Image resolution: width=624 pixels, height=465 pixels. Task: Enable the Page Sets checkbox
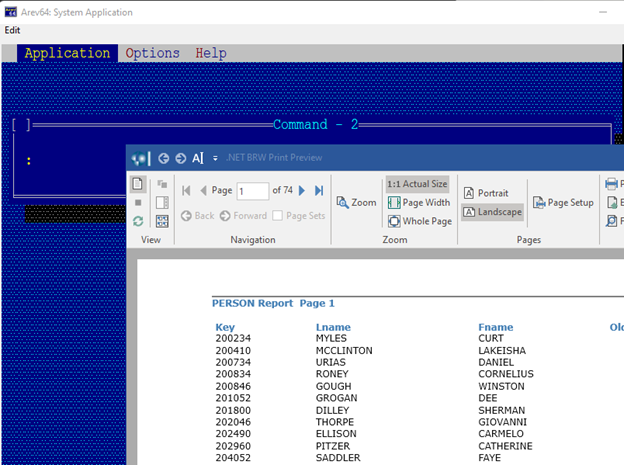click(x=277, y=216)
